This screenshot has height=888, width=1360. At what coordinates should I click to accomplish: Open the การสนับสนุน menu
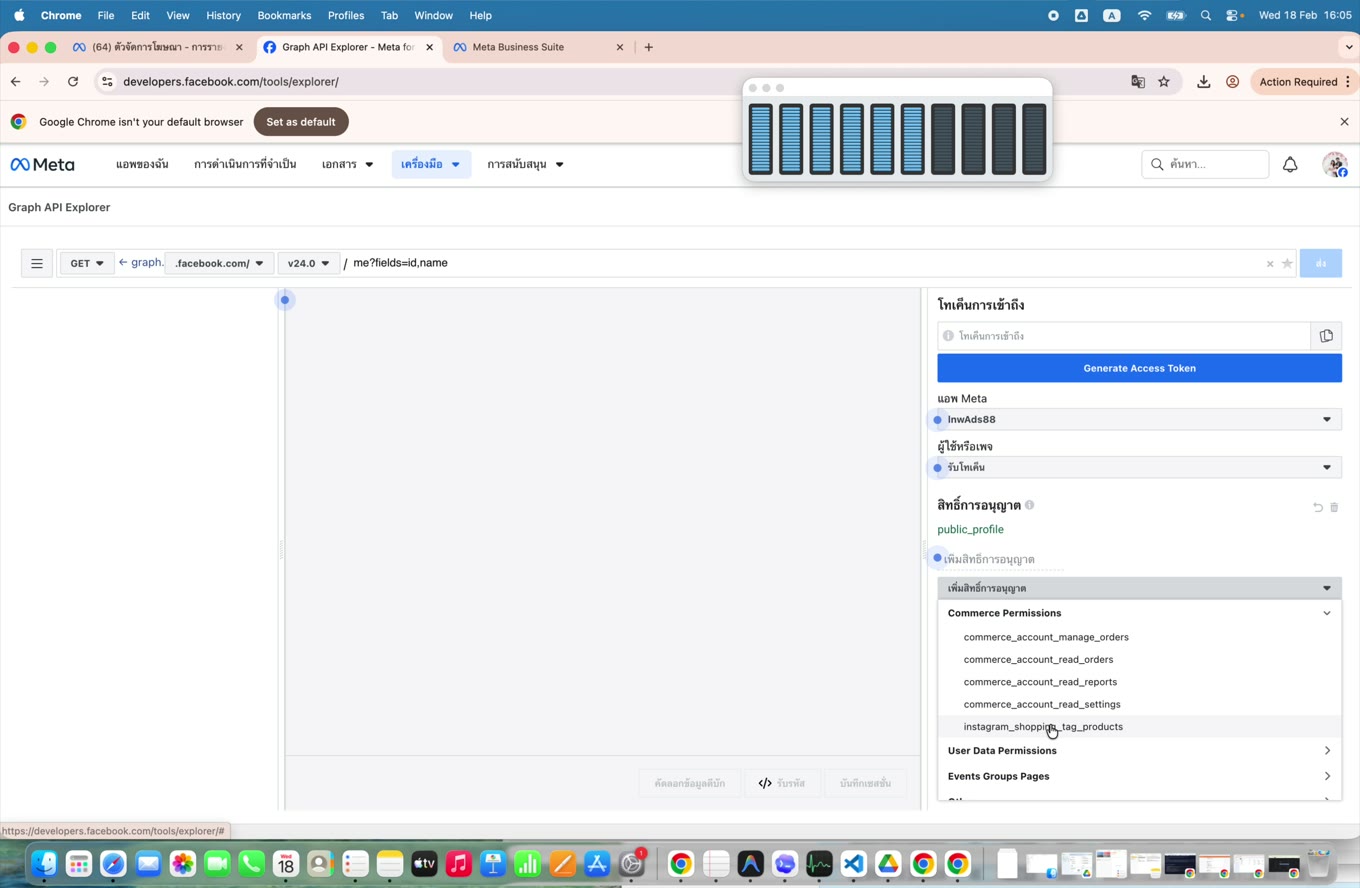click(525, 164)
